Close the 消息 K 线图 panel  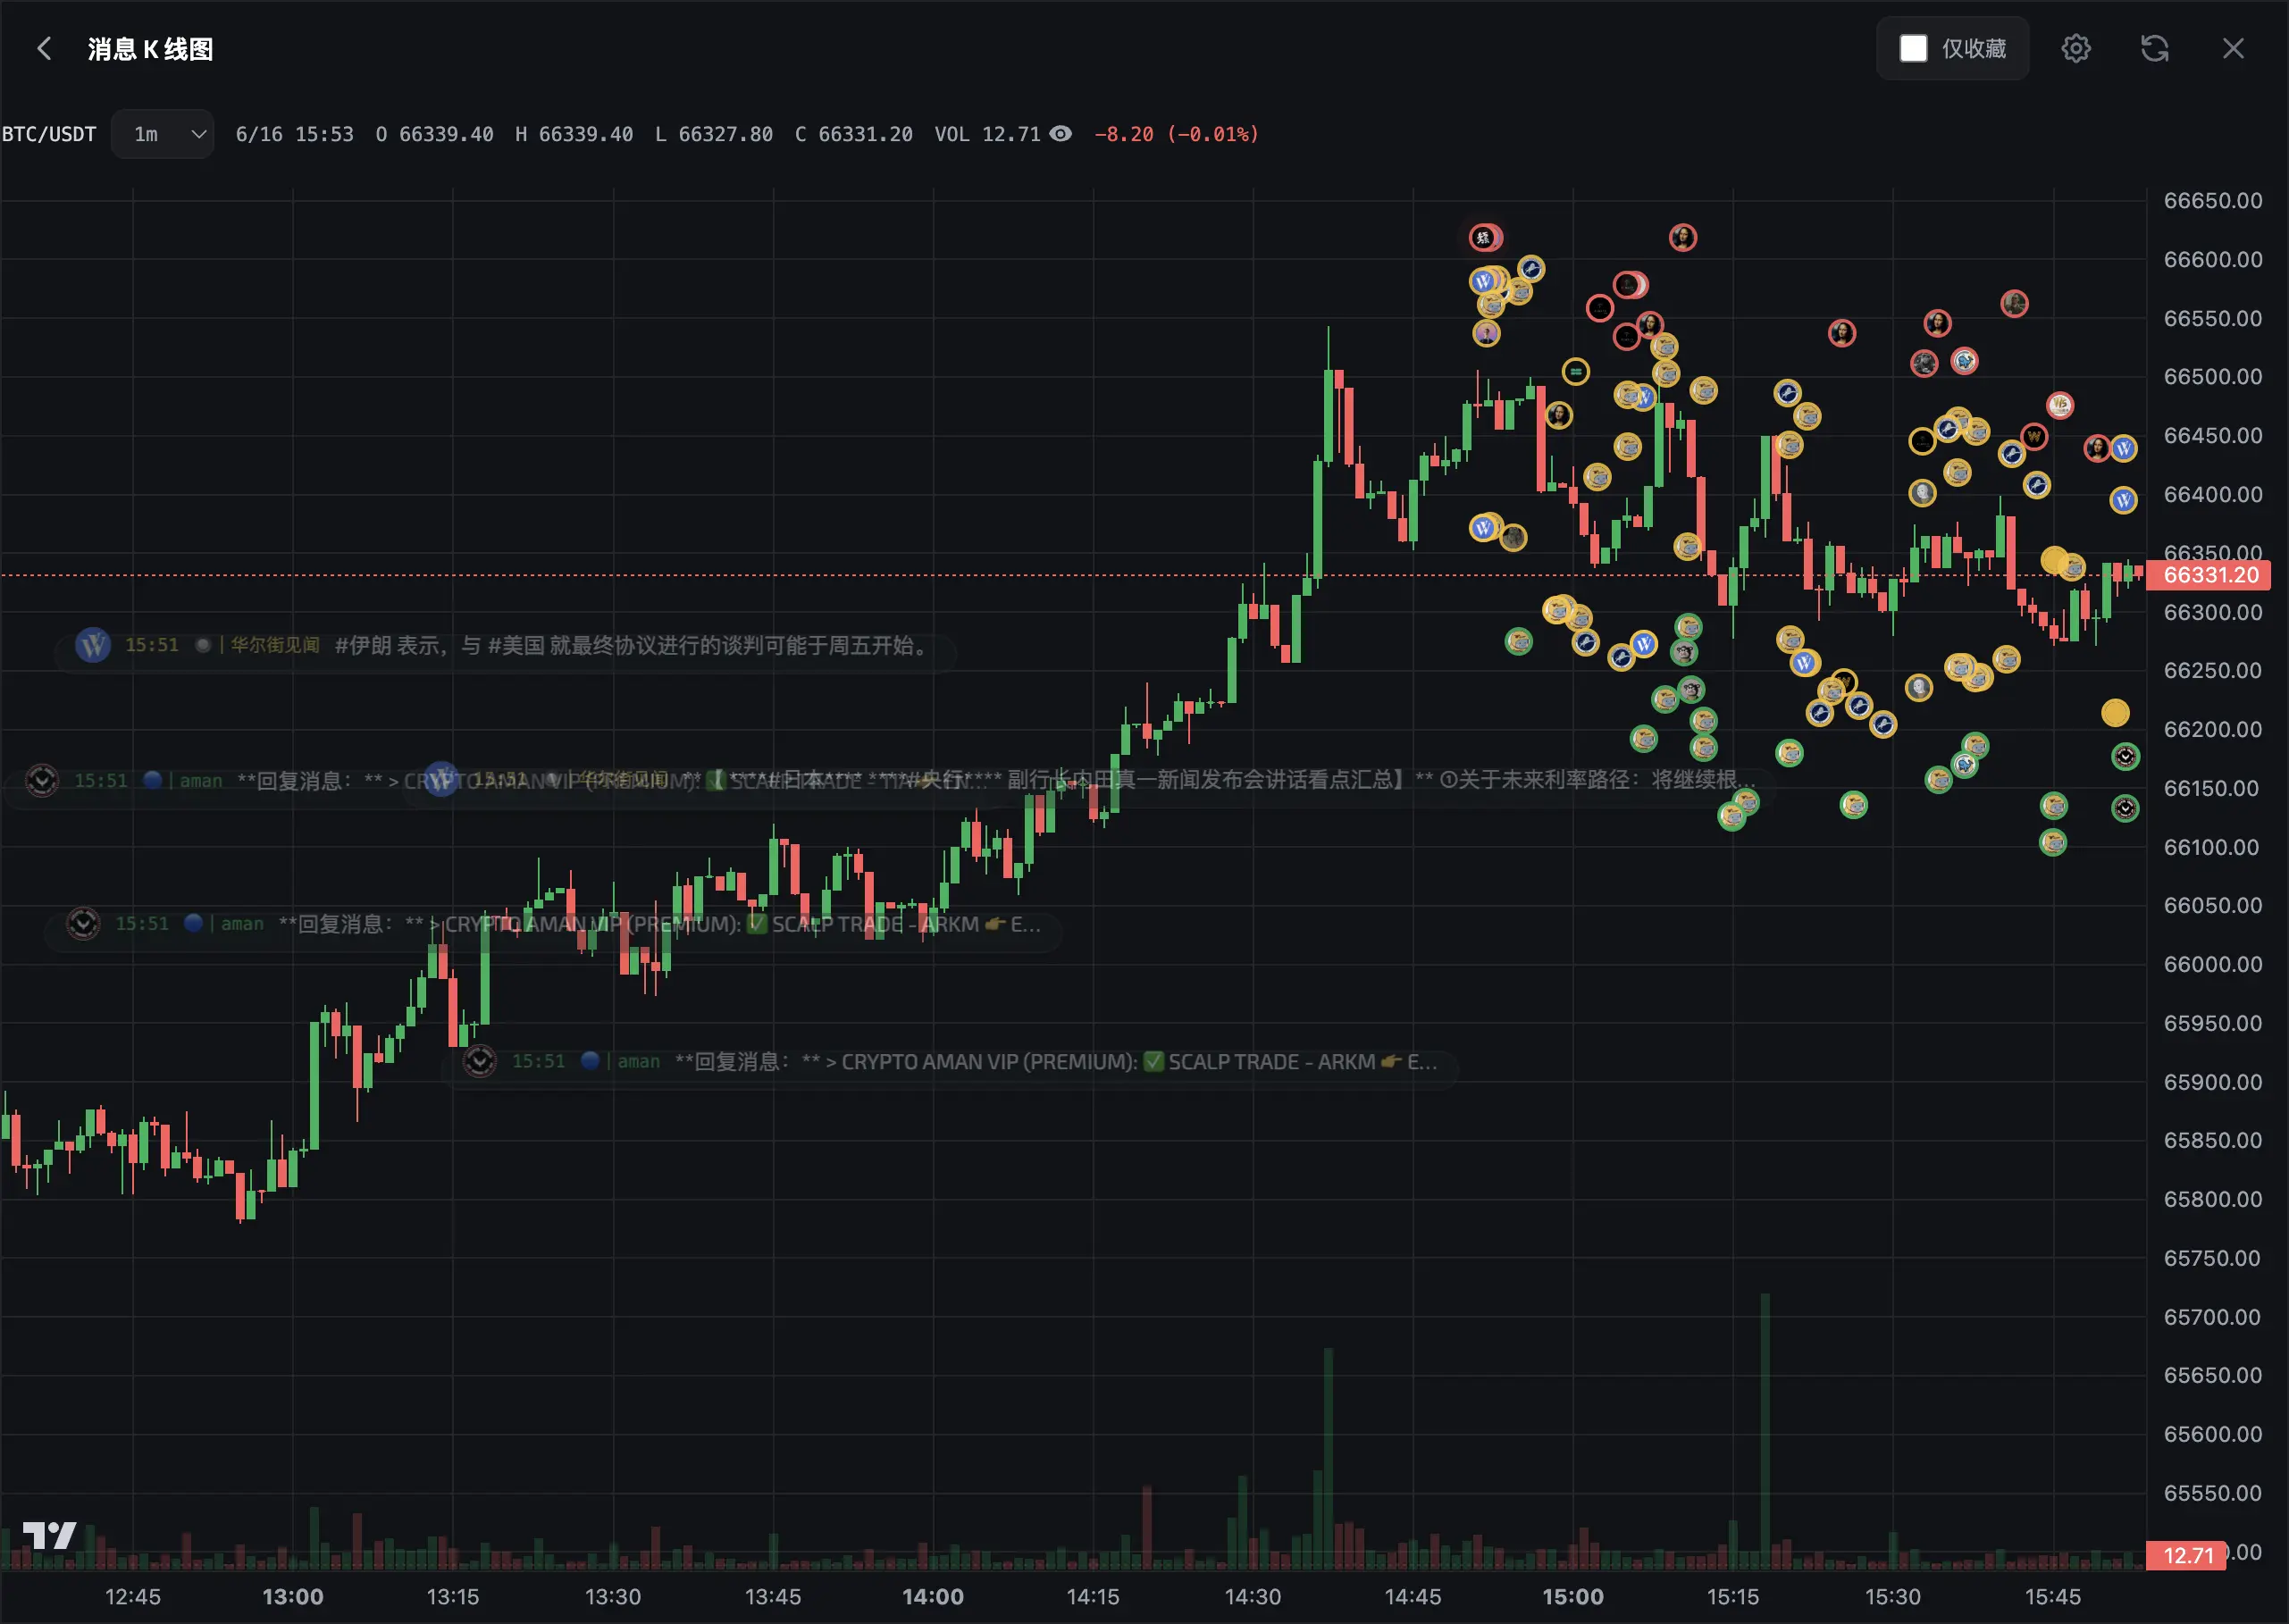tap(2233, 48)
